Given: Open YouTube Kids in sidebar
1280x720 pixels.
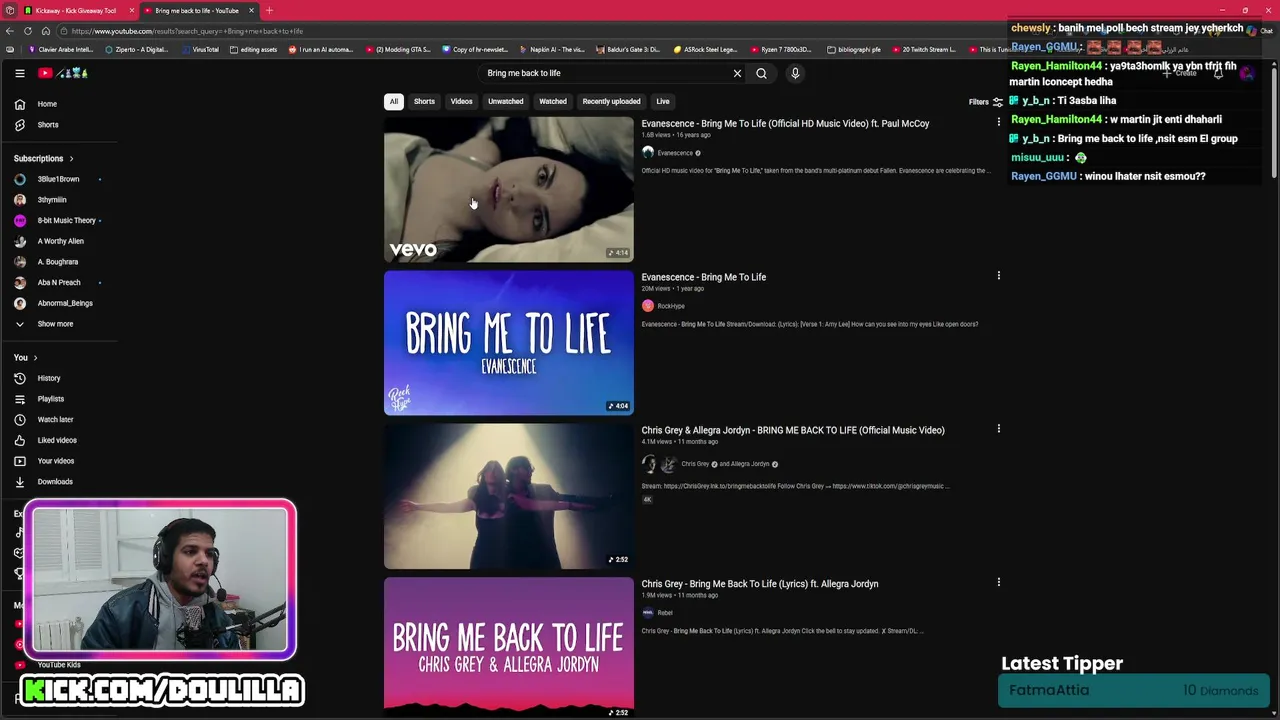Looking at the screenshot, I should (x=59, y=665).
